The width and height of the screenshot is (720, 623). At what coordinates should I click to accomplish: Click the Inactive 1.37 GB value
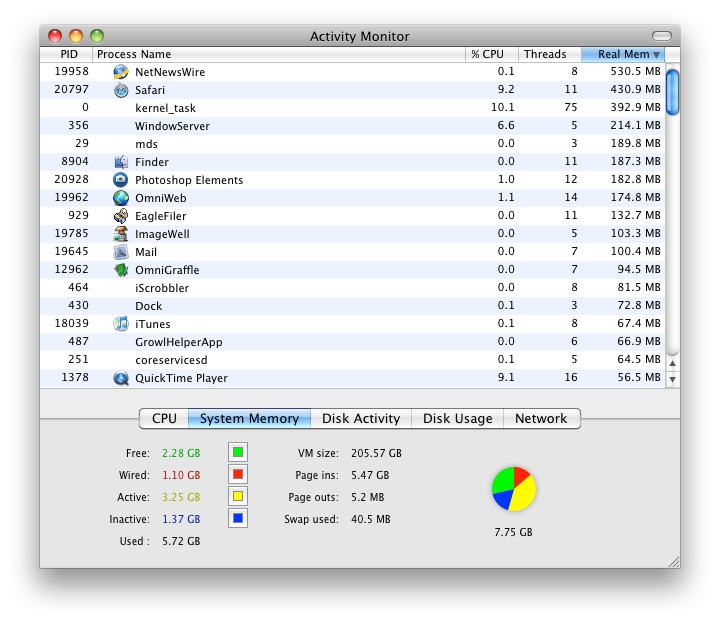[x=181, y=519]
